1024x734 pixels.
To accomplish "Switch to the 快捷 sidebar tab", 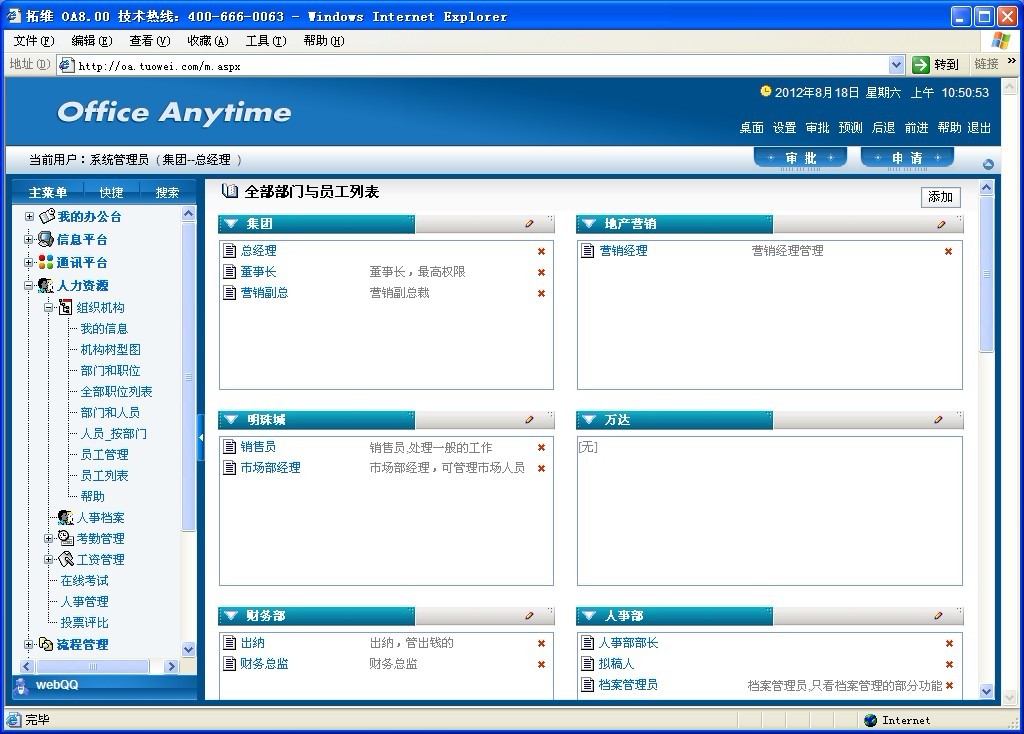I will (111, 192).
